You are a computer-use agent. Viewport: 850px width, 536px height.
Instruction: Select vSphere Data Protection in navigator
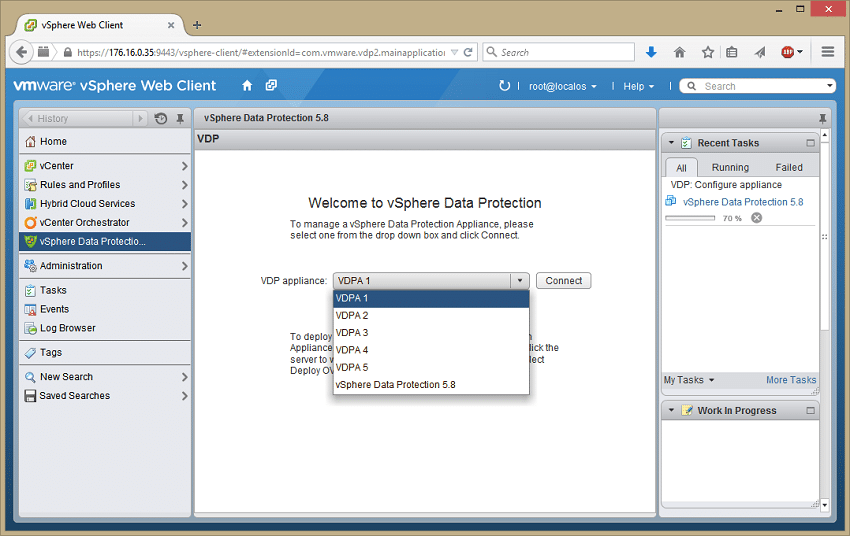[x=105, y=242]
